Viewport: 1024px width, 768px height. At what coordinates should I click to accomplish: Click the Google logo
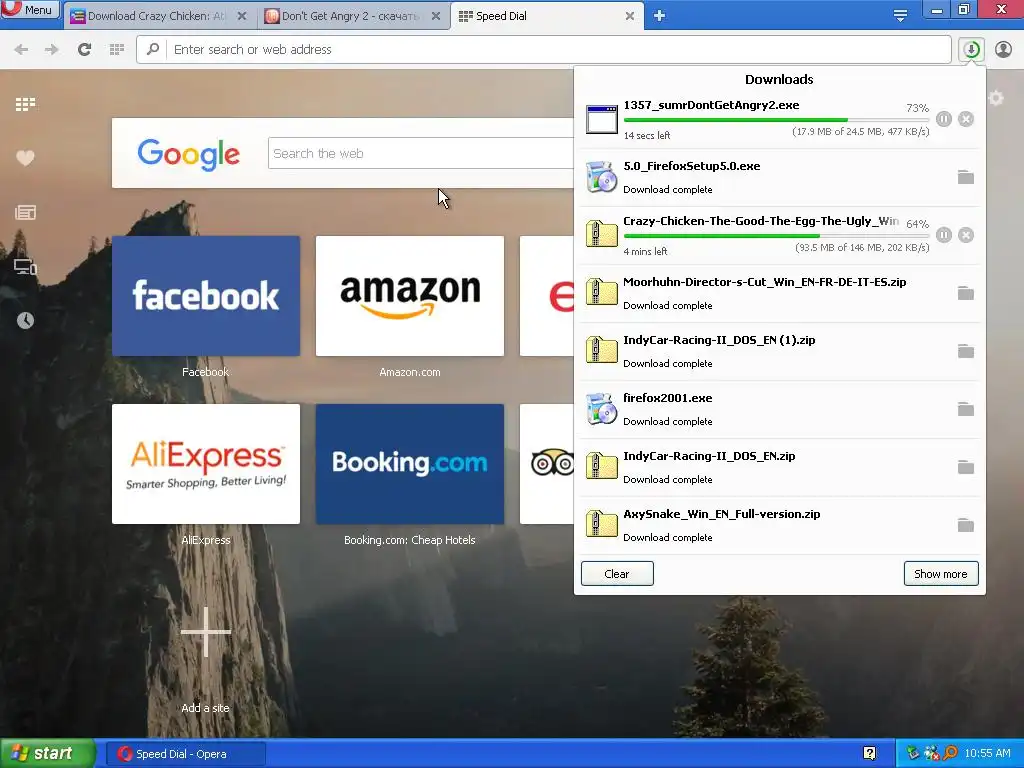coord(189,154)
